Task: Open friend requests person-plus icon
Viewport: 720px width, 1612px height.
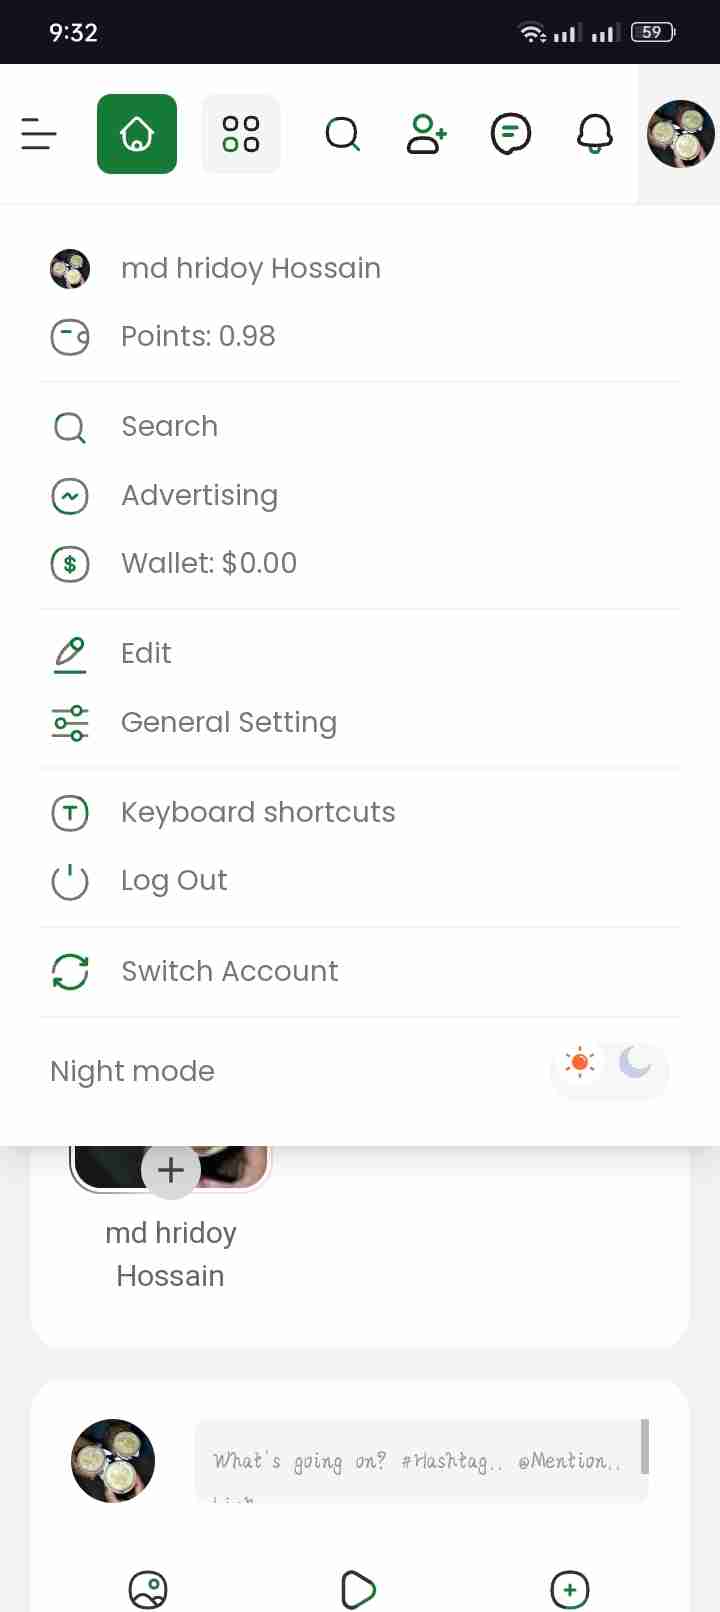Action: pyautogui.click(x=427, y=134)
